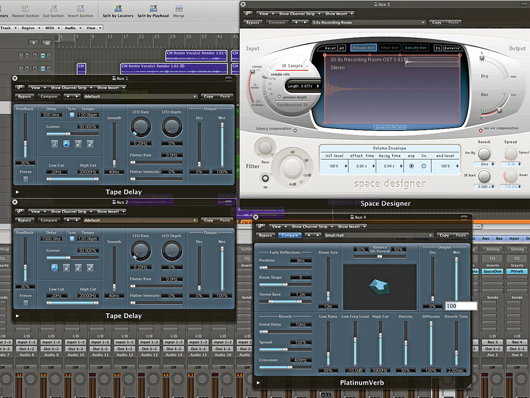Click Split by Locators toolbar icon
530x398 pixels.
(x=118, y=8)
